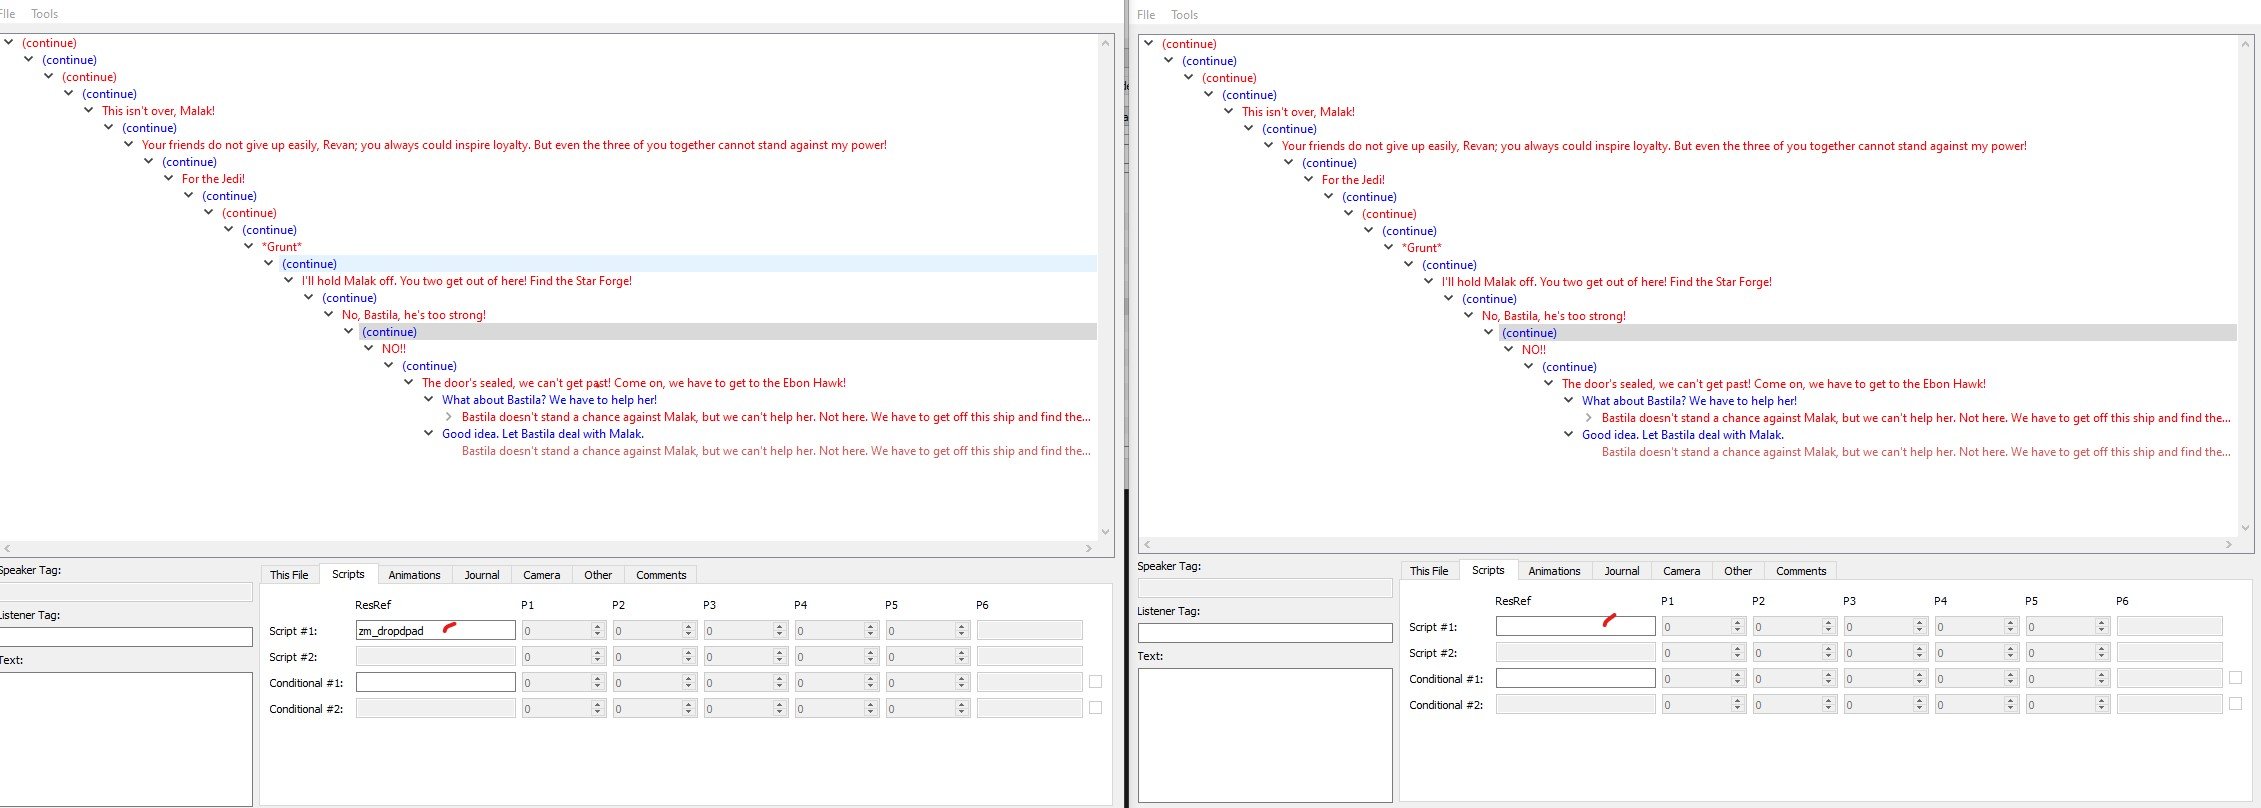2261x808 pixels.
Task: Click the tree's scroll-down arrow, left window
Action: 1105,532
